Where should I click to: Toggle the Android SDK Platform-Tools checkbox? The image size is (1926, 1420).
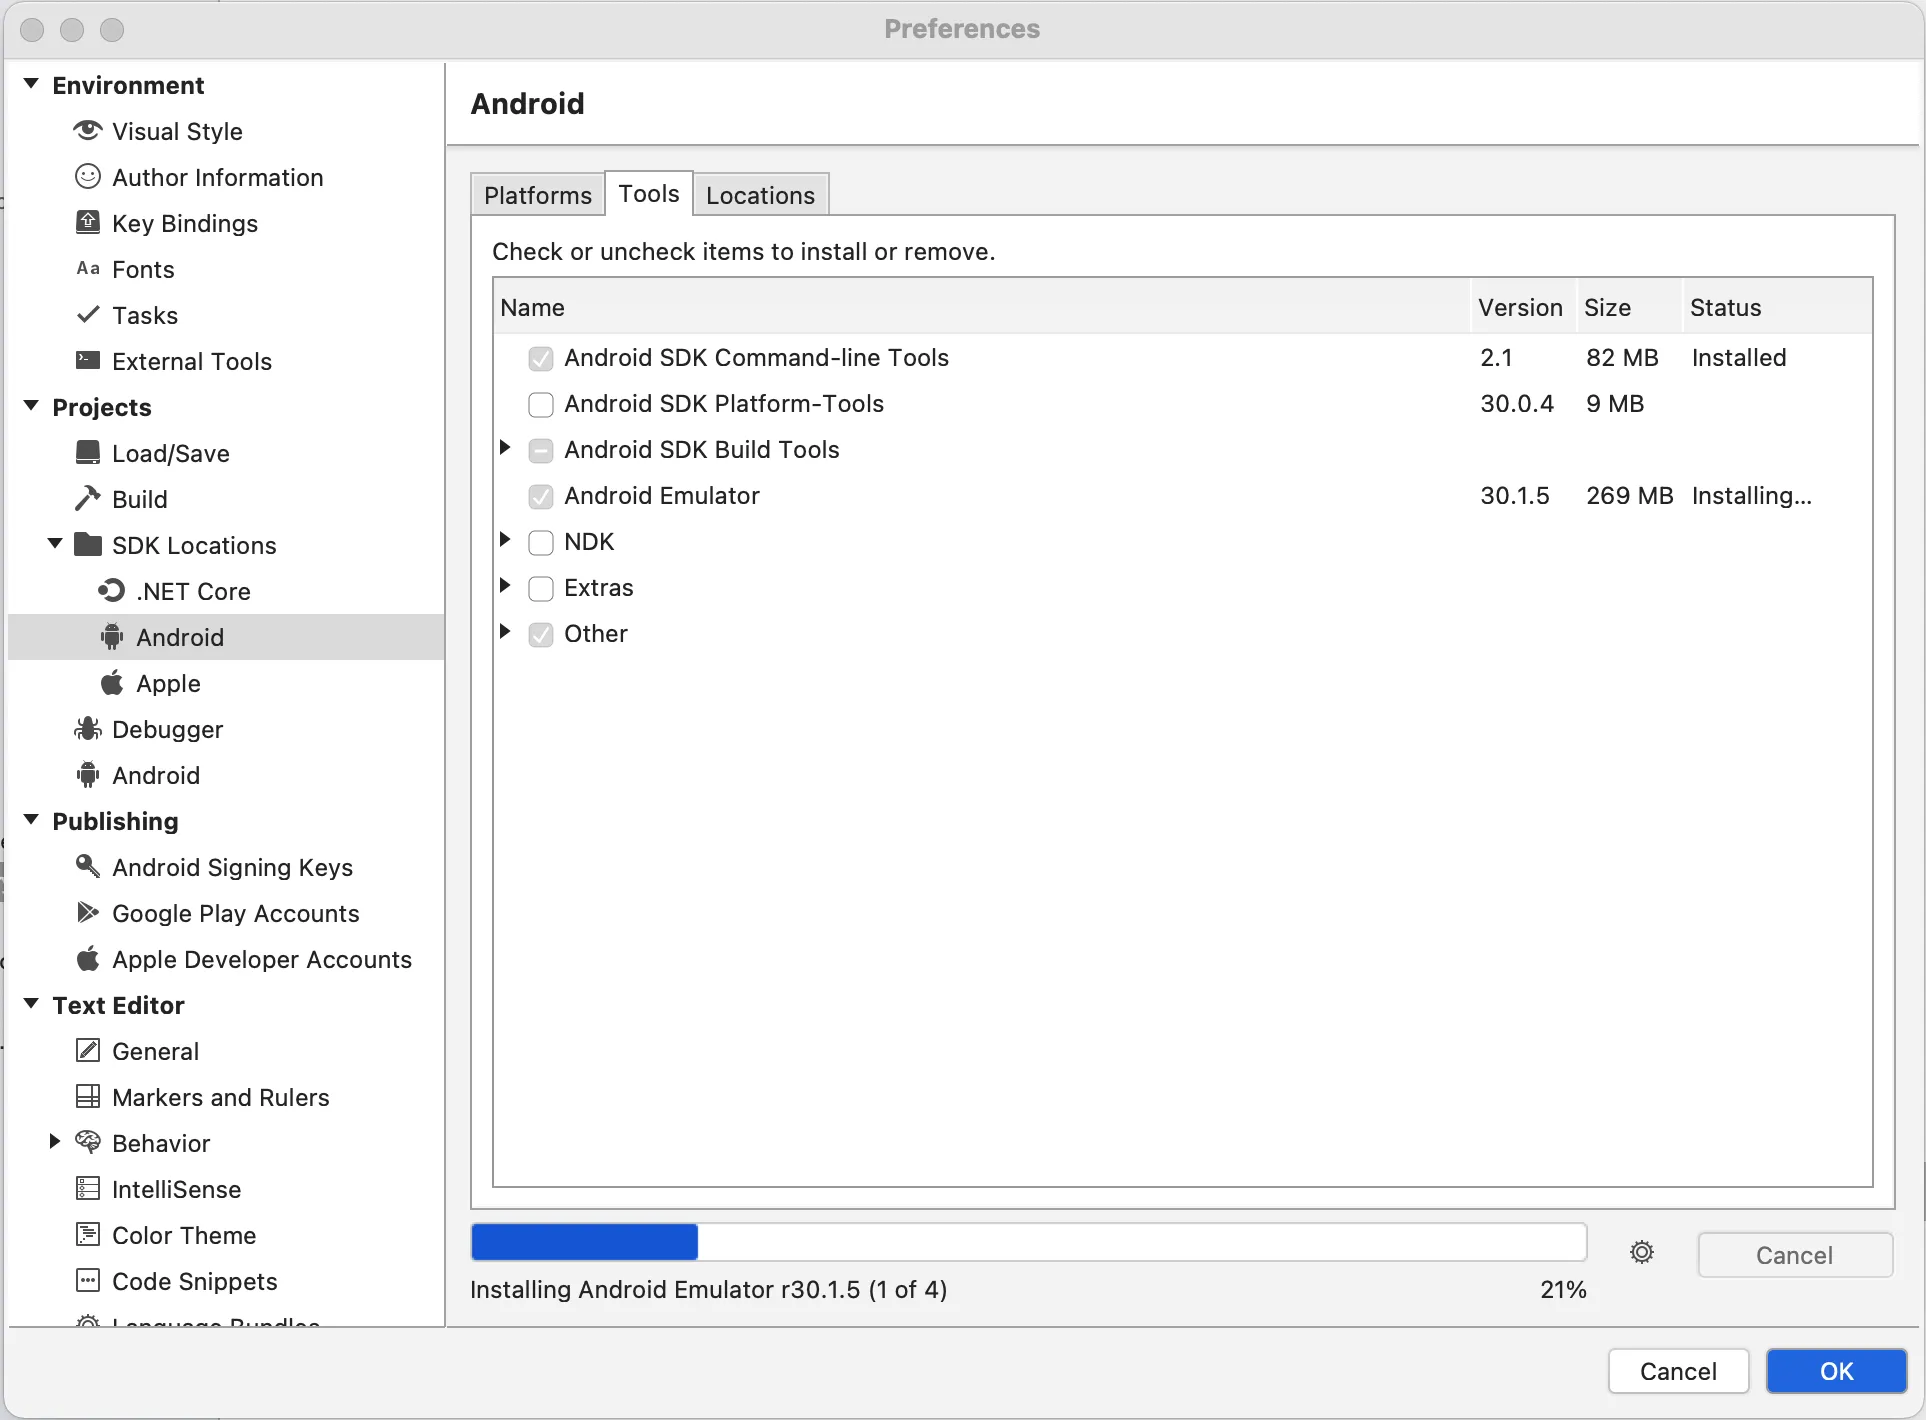point(541,404)
